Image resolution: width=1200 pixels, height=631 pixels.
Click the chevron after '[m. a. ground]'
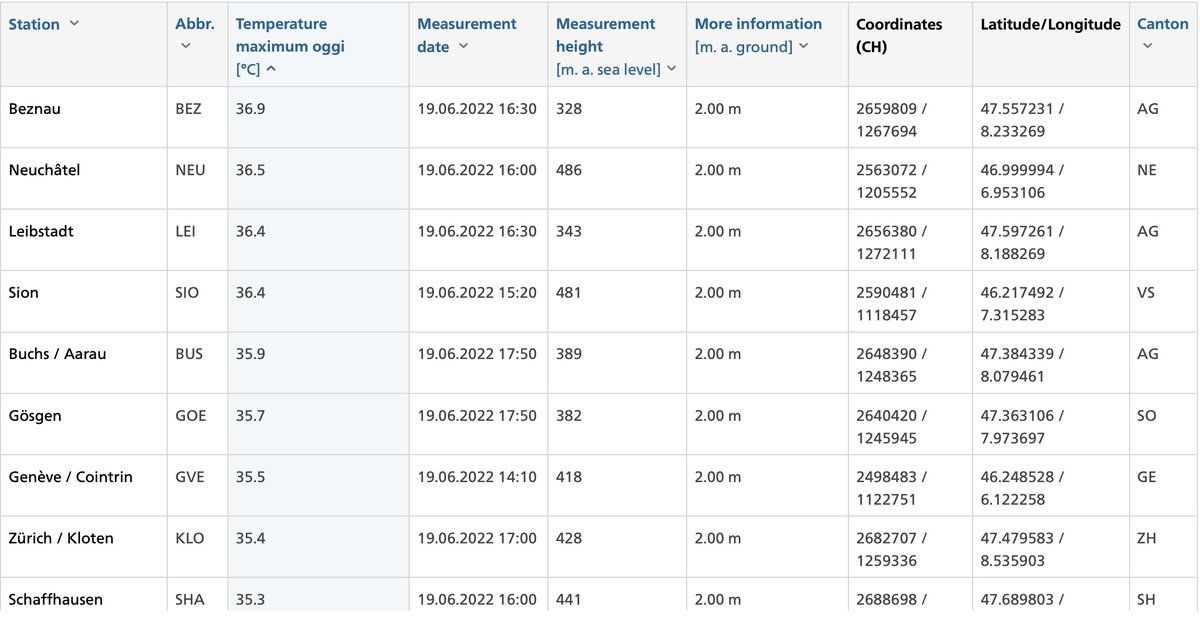[x=804, y=47]
